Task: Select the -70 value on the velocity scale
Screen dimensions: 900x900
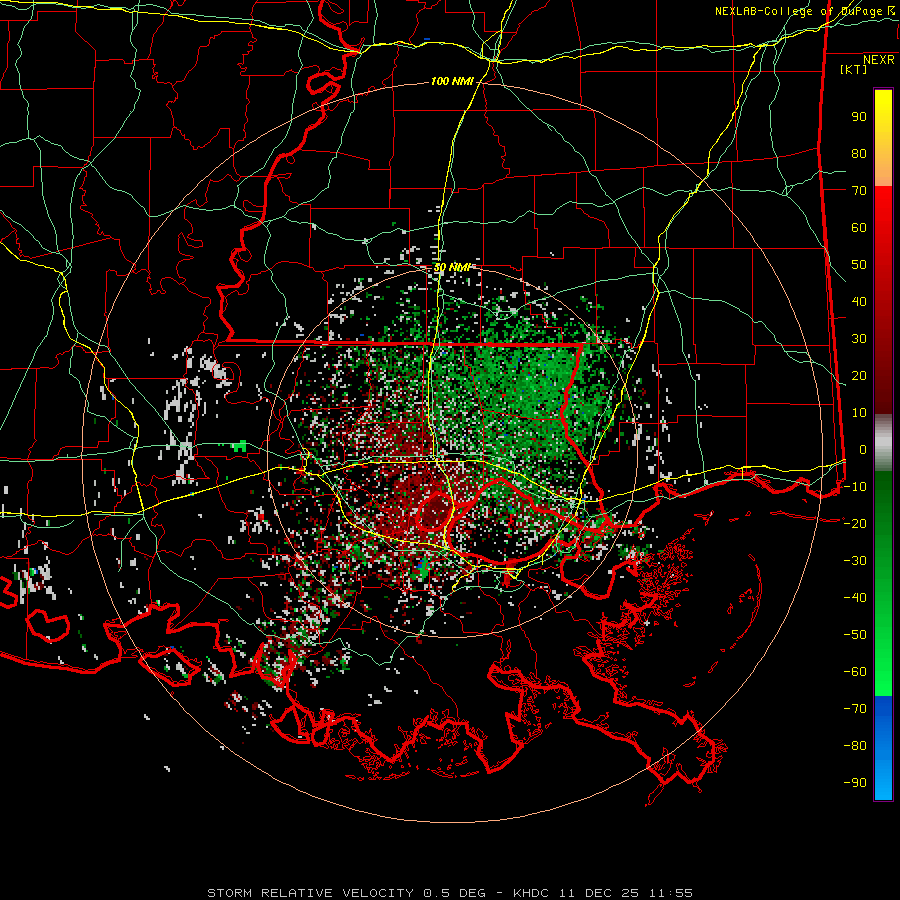Action: point(855,709)
